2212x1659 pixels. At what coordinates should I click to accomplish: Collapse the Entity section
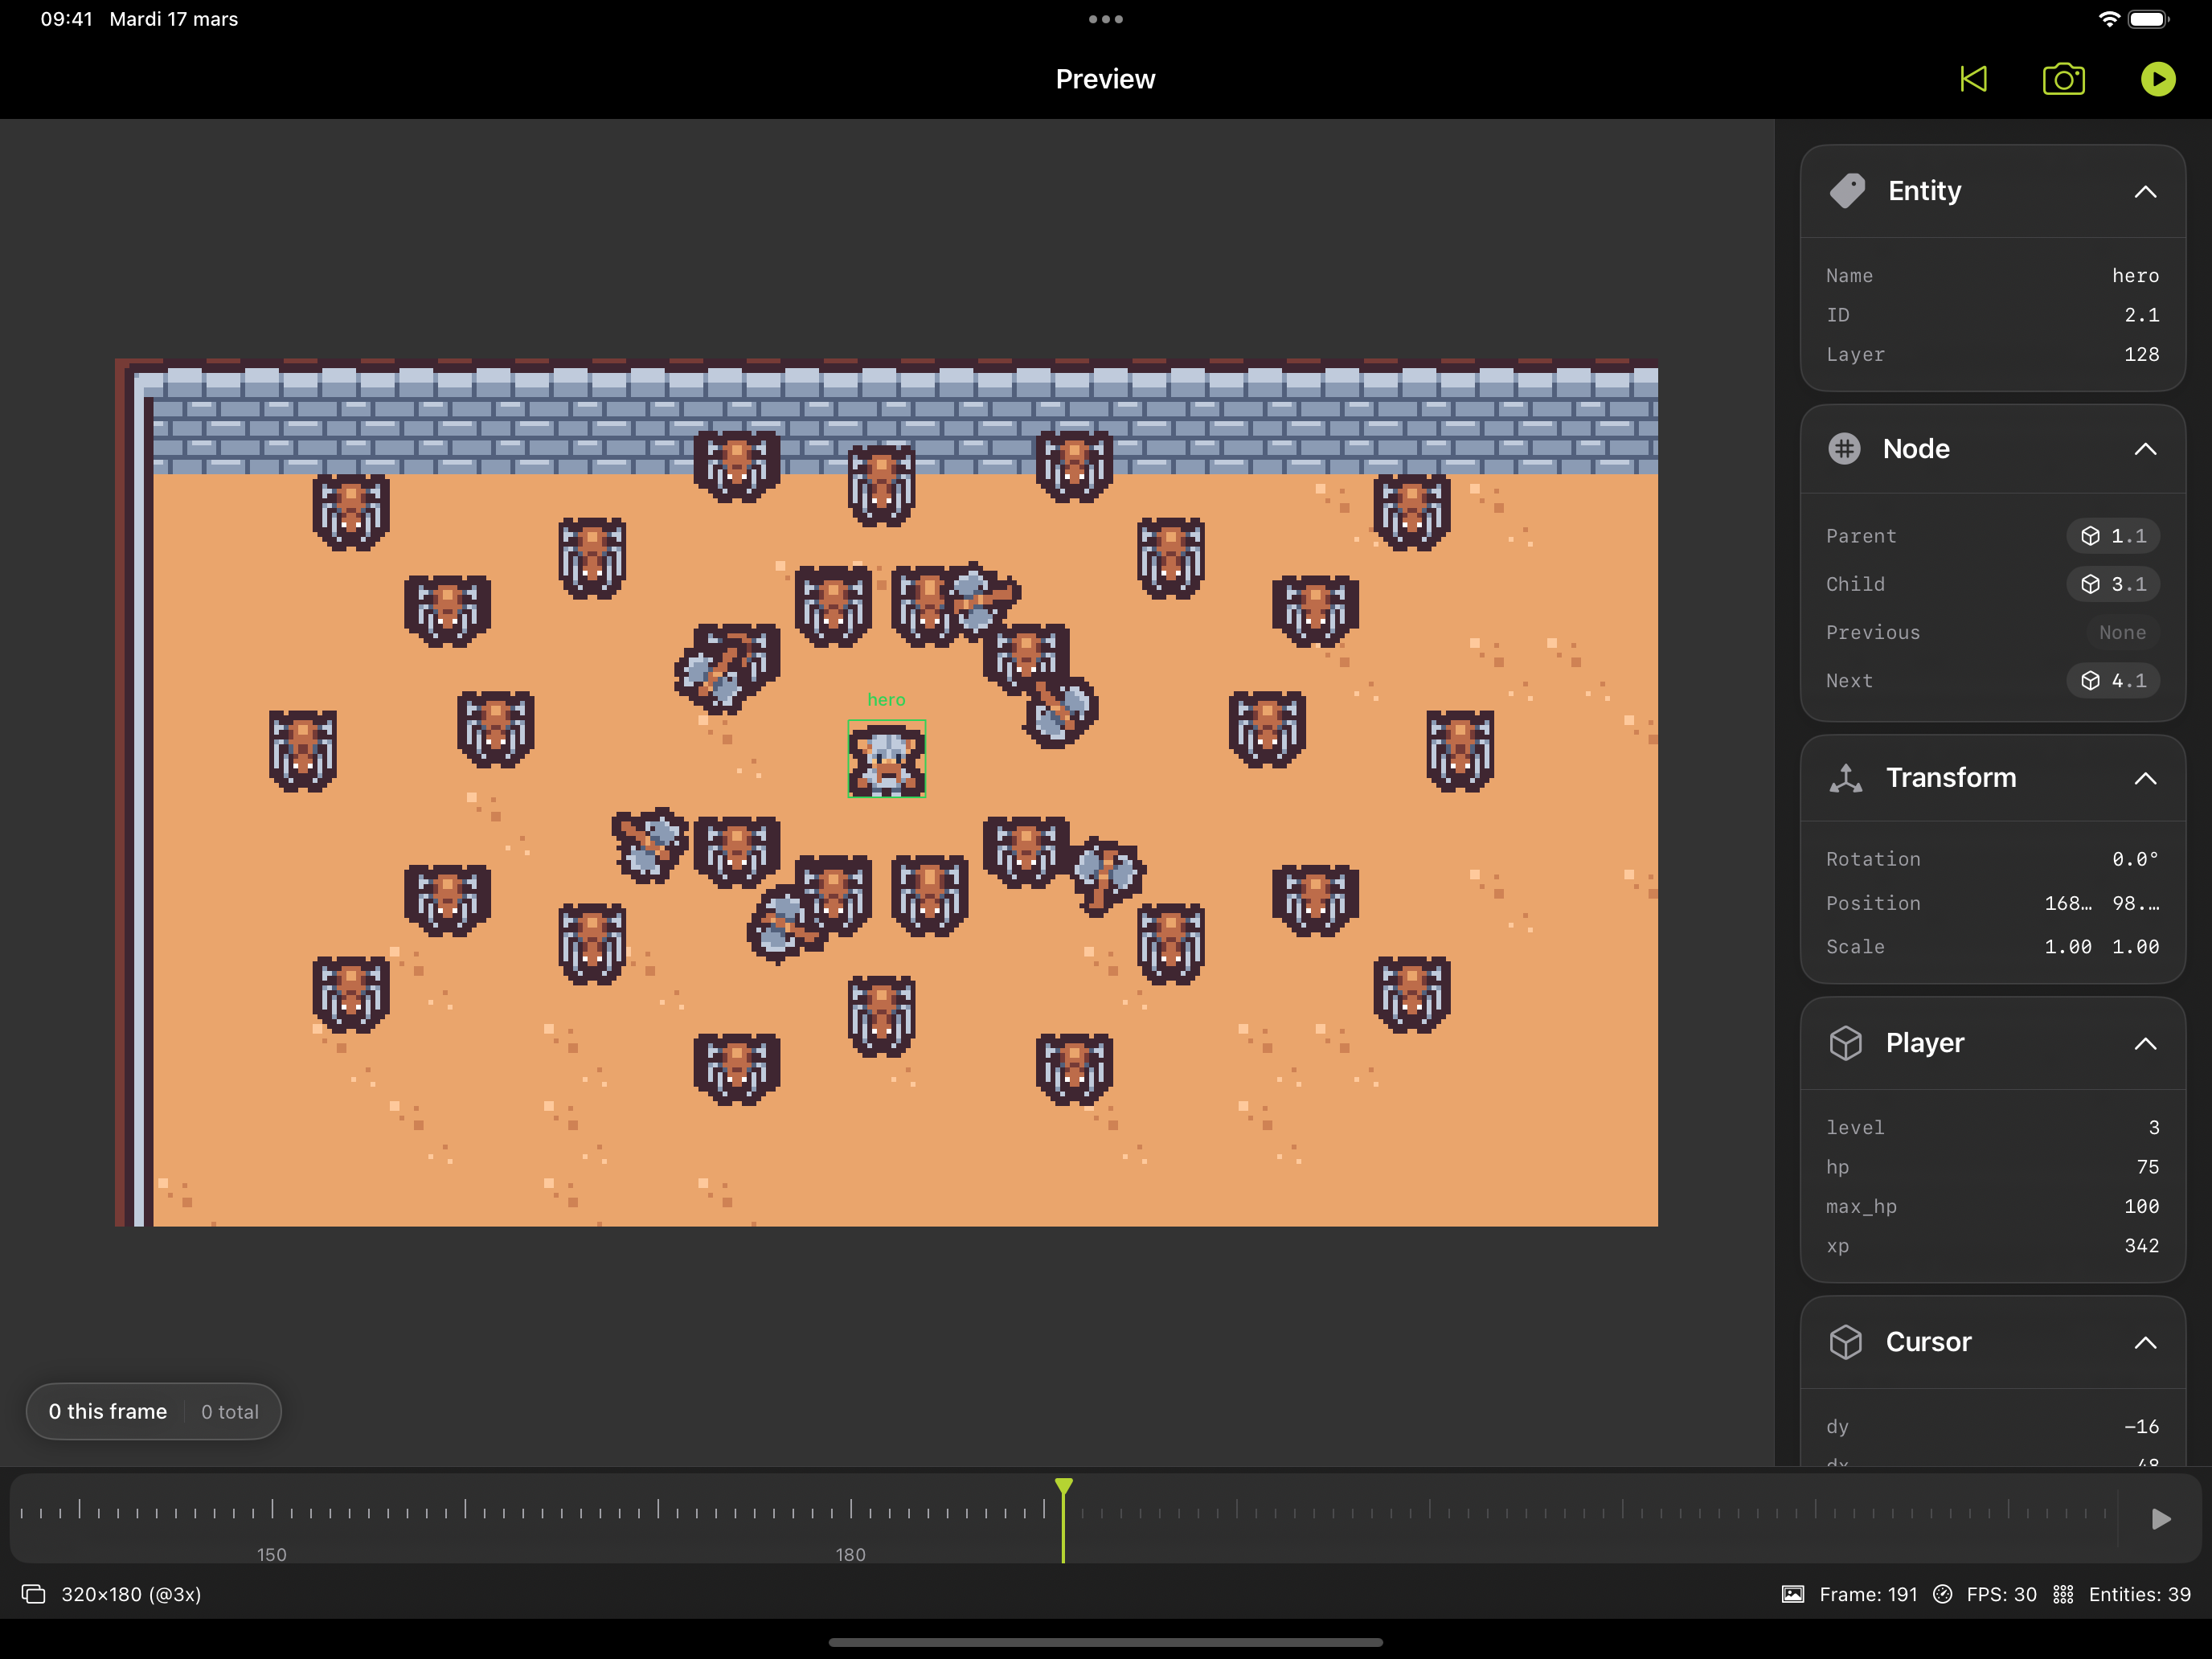pyautogui.click(x=2145, y=191)
